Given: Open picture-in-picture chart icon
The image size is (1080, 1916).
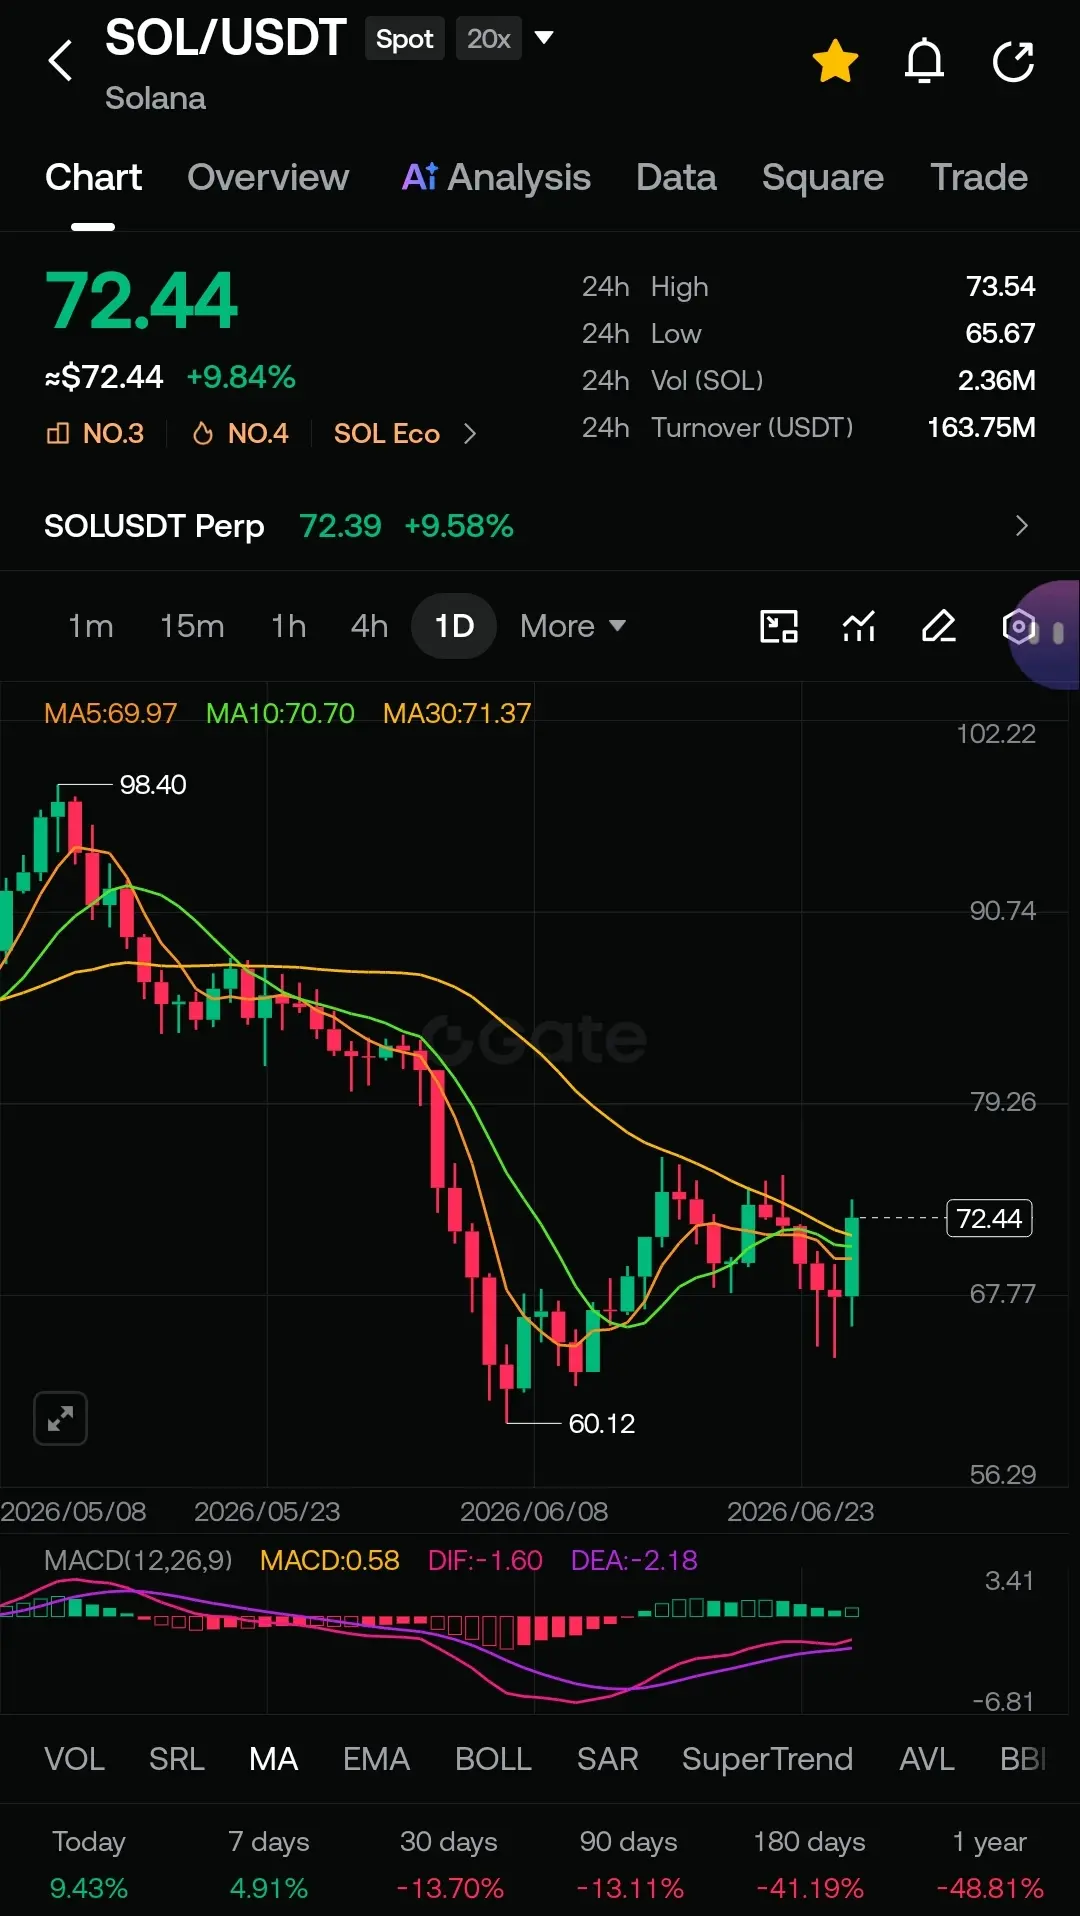Looking at the screenshot, I should tap(779, 626).
